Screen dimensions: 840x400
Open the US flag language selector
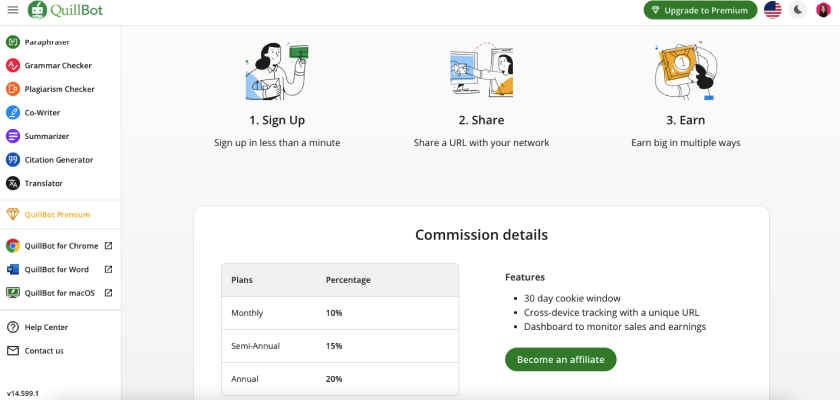click(x=772, y=10)
